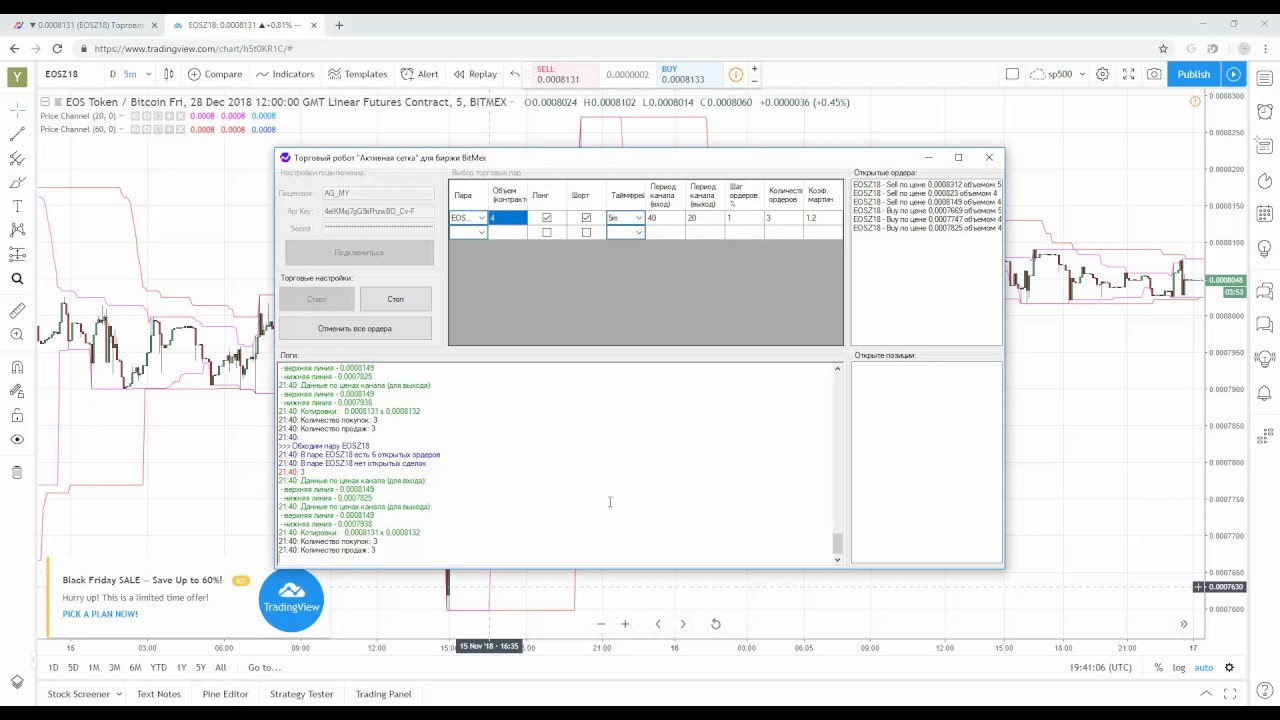This screenshot has width=1280, height=720.
Task: Select the 5D date range
Action: pyautogui.click(x=73, y=667)
